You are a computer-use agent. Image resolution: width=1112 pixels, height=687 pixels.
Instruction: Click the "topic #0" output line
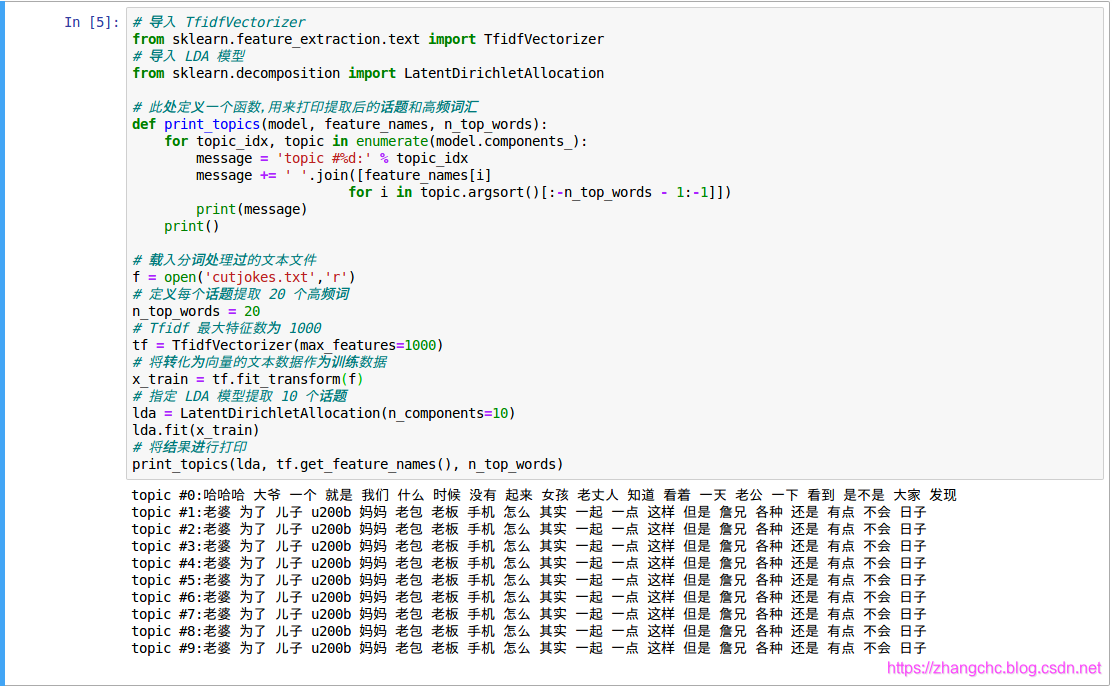pos(544,496)
